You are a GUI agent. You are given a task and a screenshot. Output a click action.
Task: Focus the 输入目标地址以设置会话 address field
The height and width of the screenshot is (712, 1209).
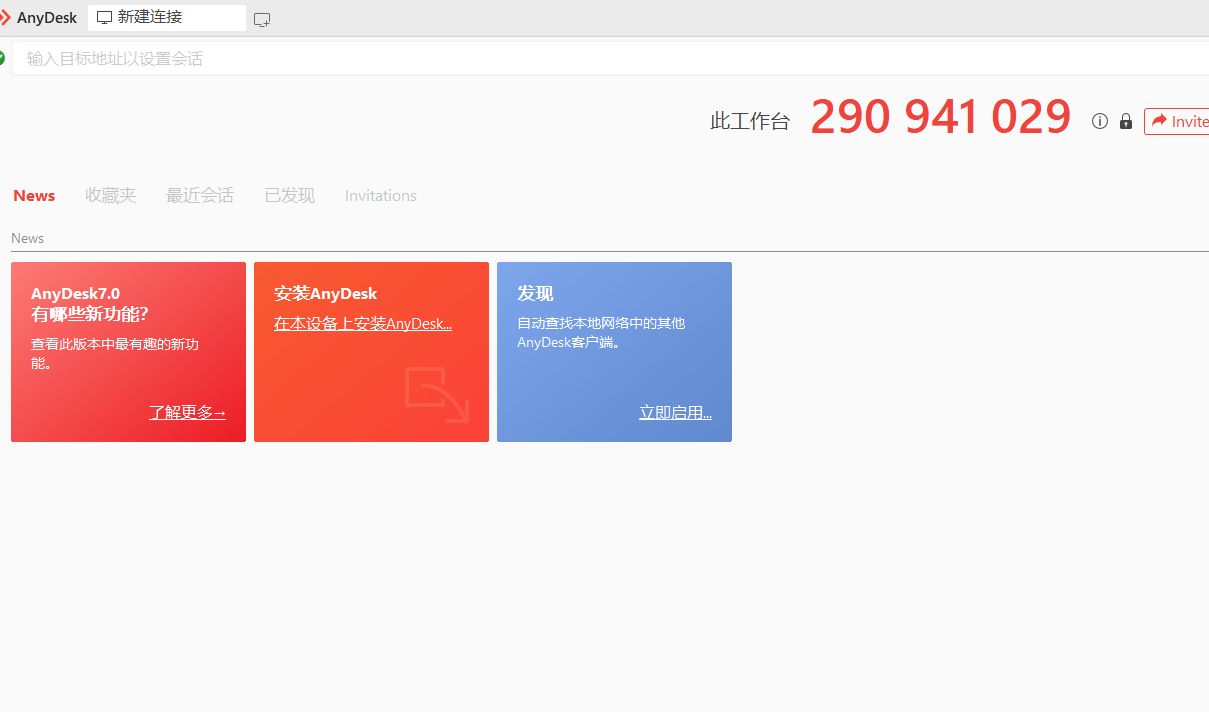(610, 59)
